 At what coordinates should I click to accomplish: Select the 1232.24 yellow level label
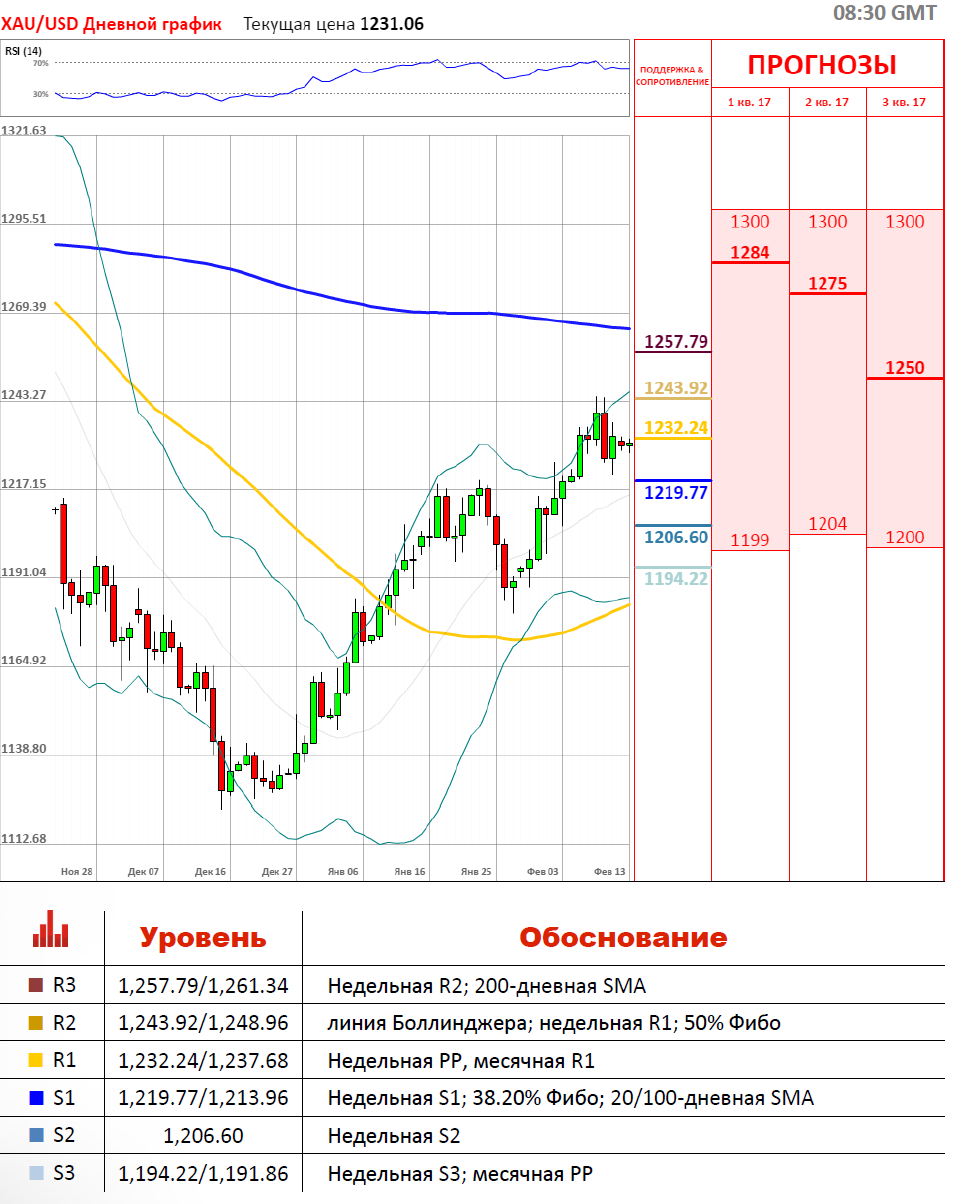click(675, 427)
